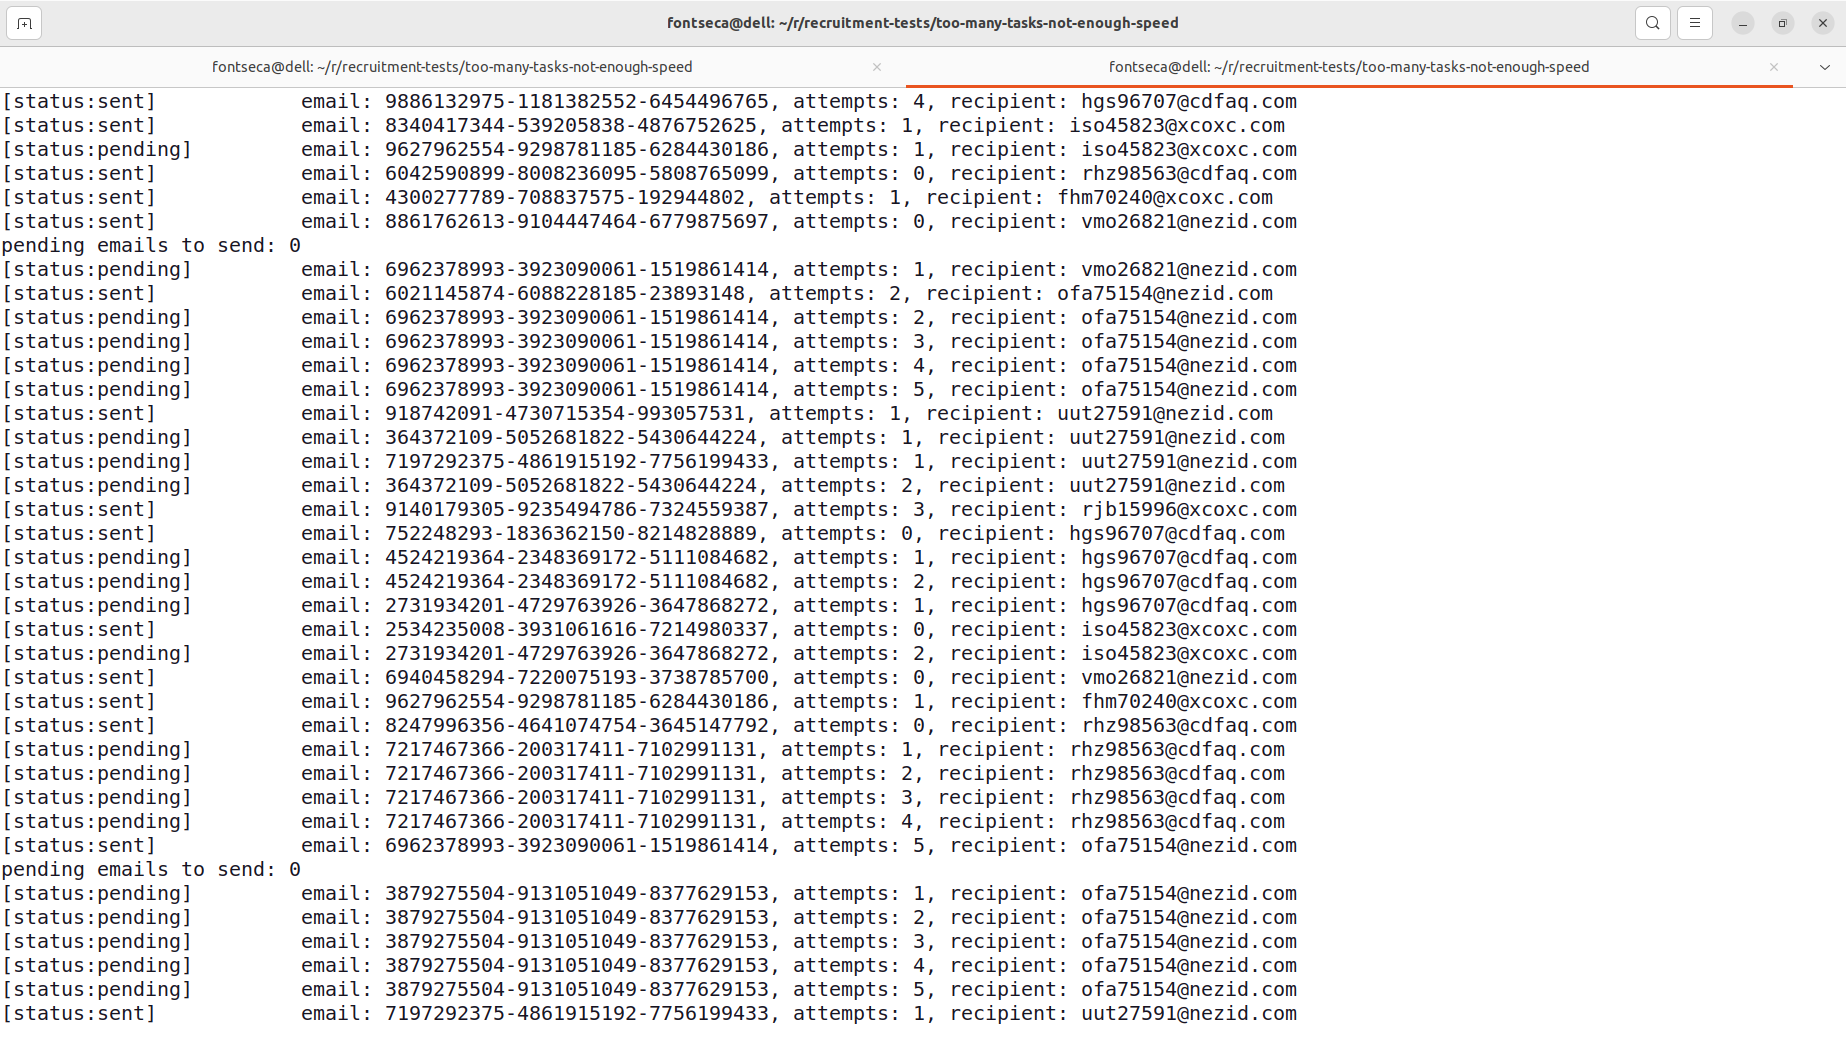The height and width of the screenshot is (1053, 1846).
Task: Expand the tab list dropdown chevron
Action: point(1825,67)
